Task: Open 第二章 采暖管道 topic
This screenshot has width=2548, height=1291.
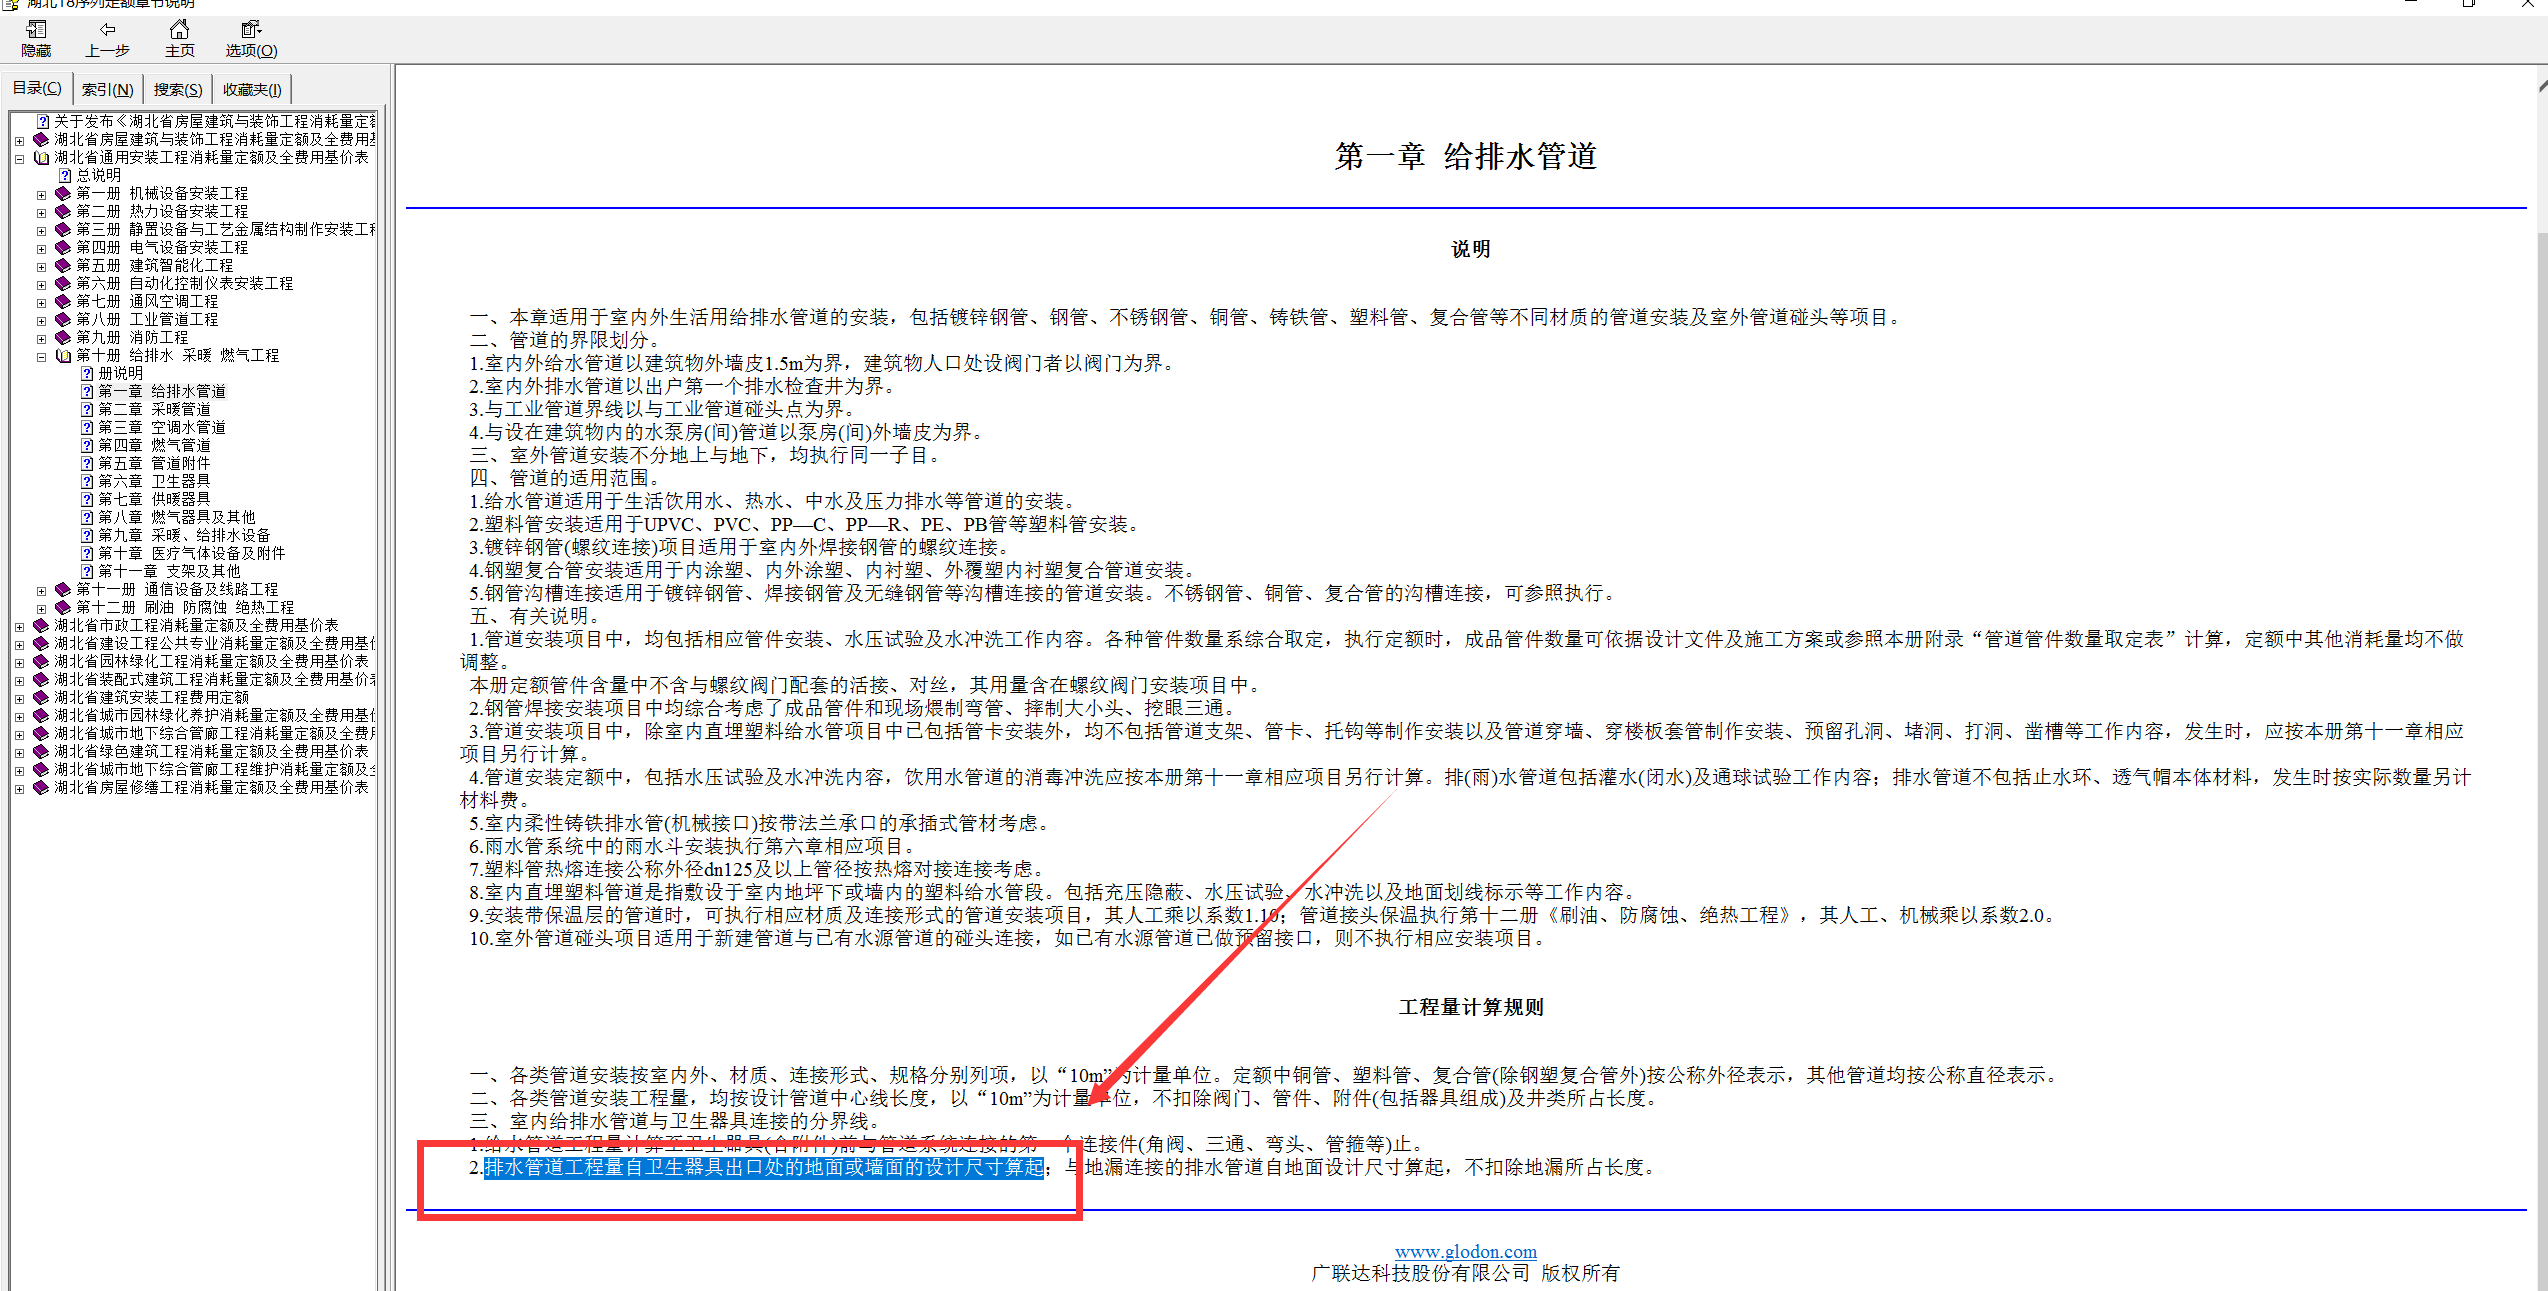Action: click(x=154, y=409)
